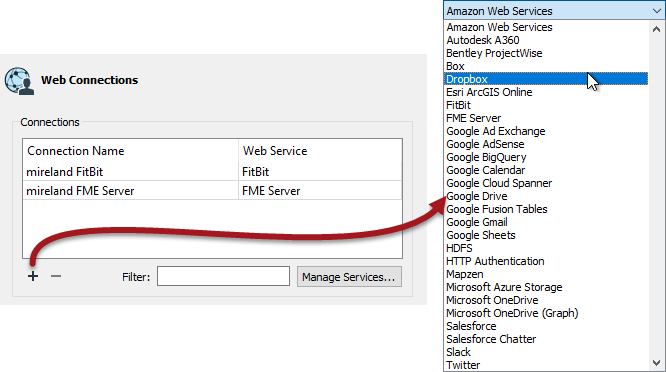The image size is (666, 372).
Task: Choose the highlighted Dropbox entry
Action: point(546,79)
